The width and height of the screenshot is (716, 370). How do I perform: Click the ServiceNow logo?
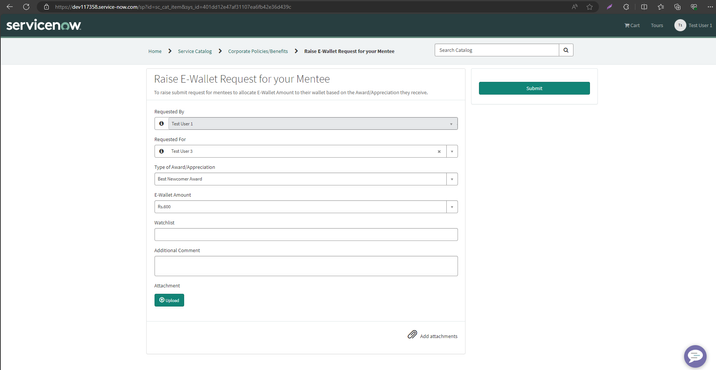(43, 25)
